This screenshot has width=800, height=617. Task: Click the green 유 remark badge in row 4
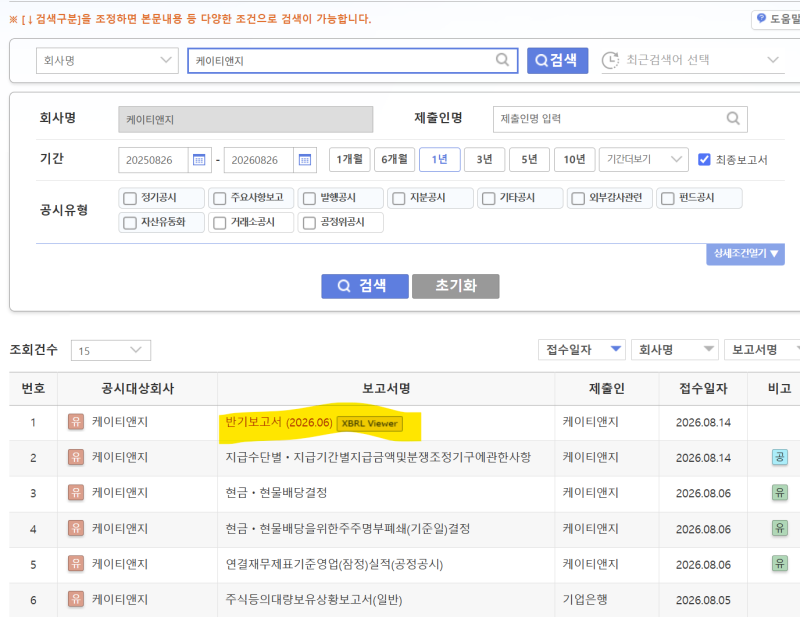pos(779,528)
